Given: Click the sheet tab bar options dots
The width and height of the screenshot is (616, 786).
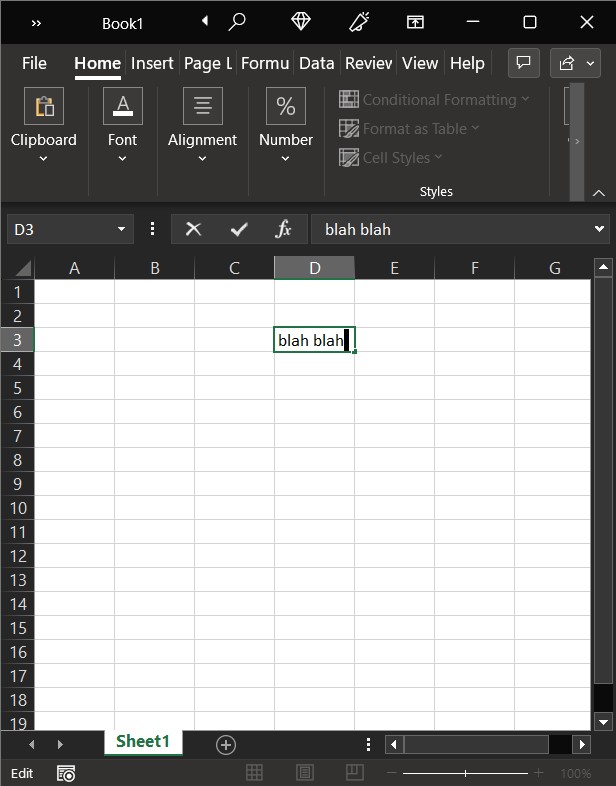Looking at the screenshot, I should click(368, 744).
